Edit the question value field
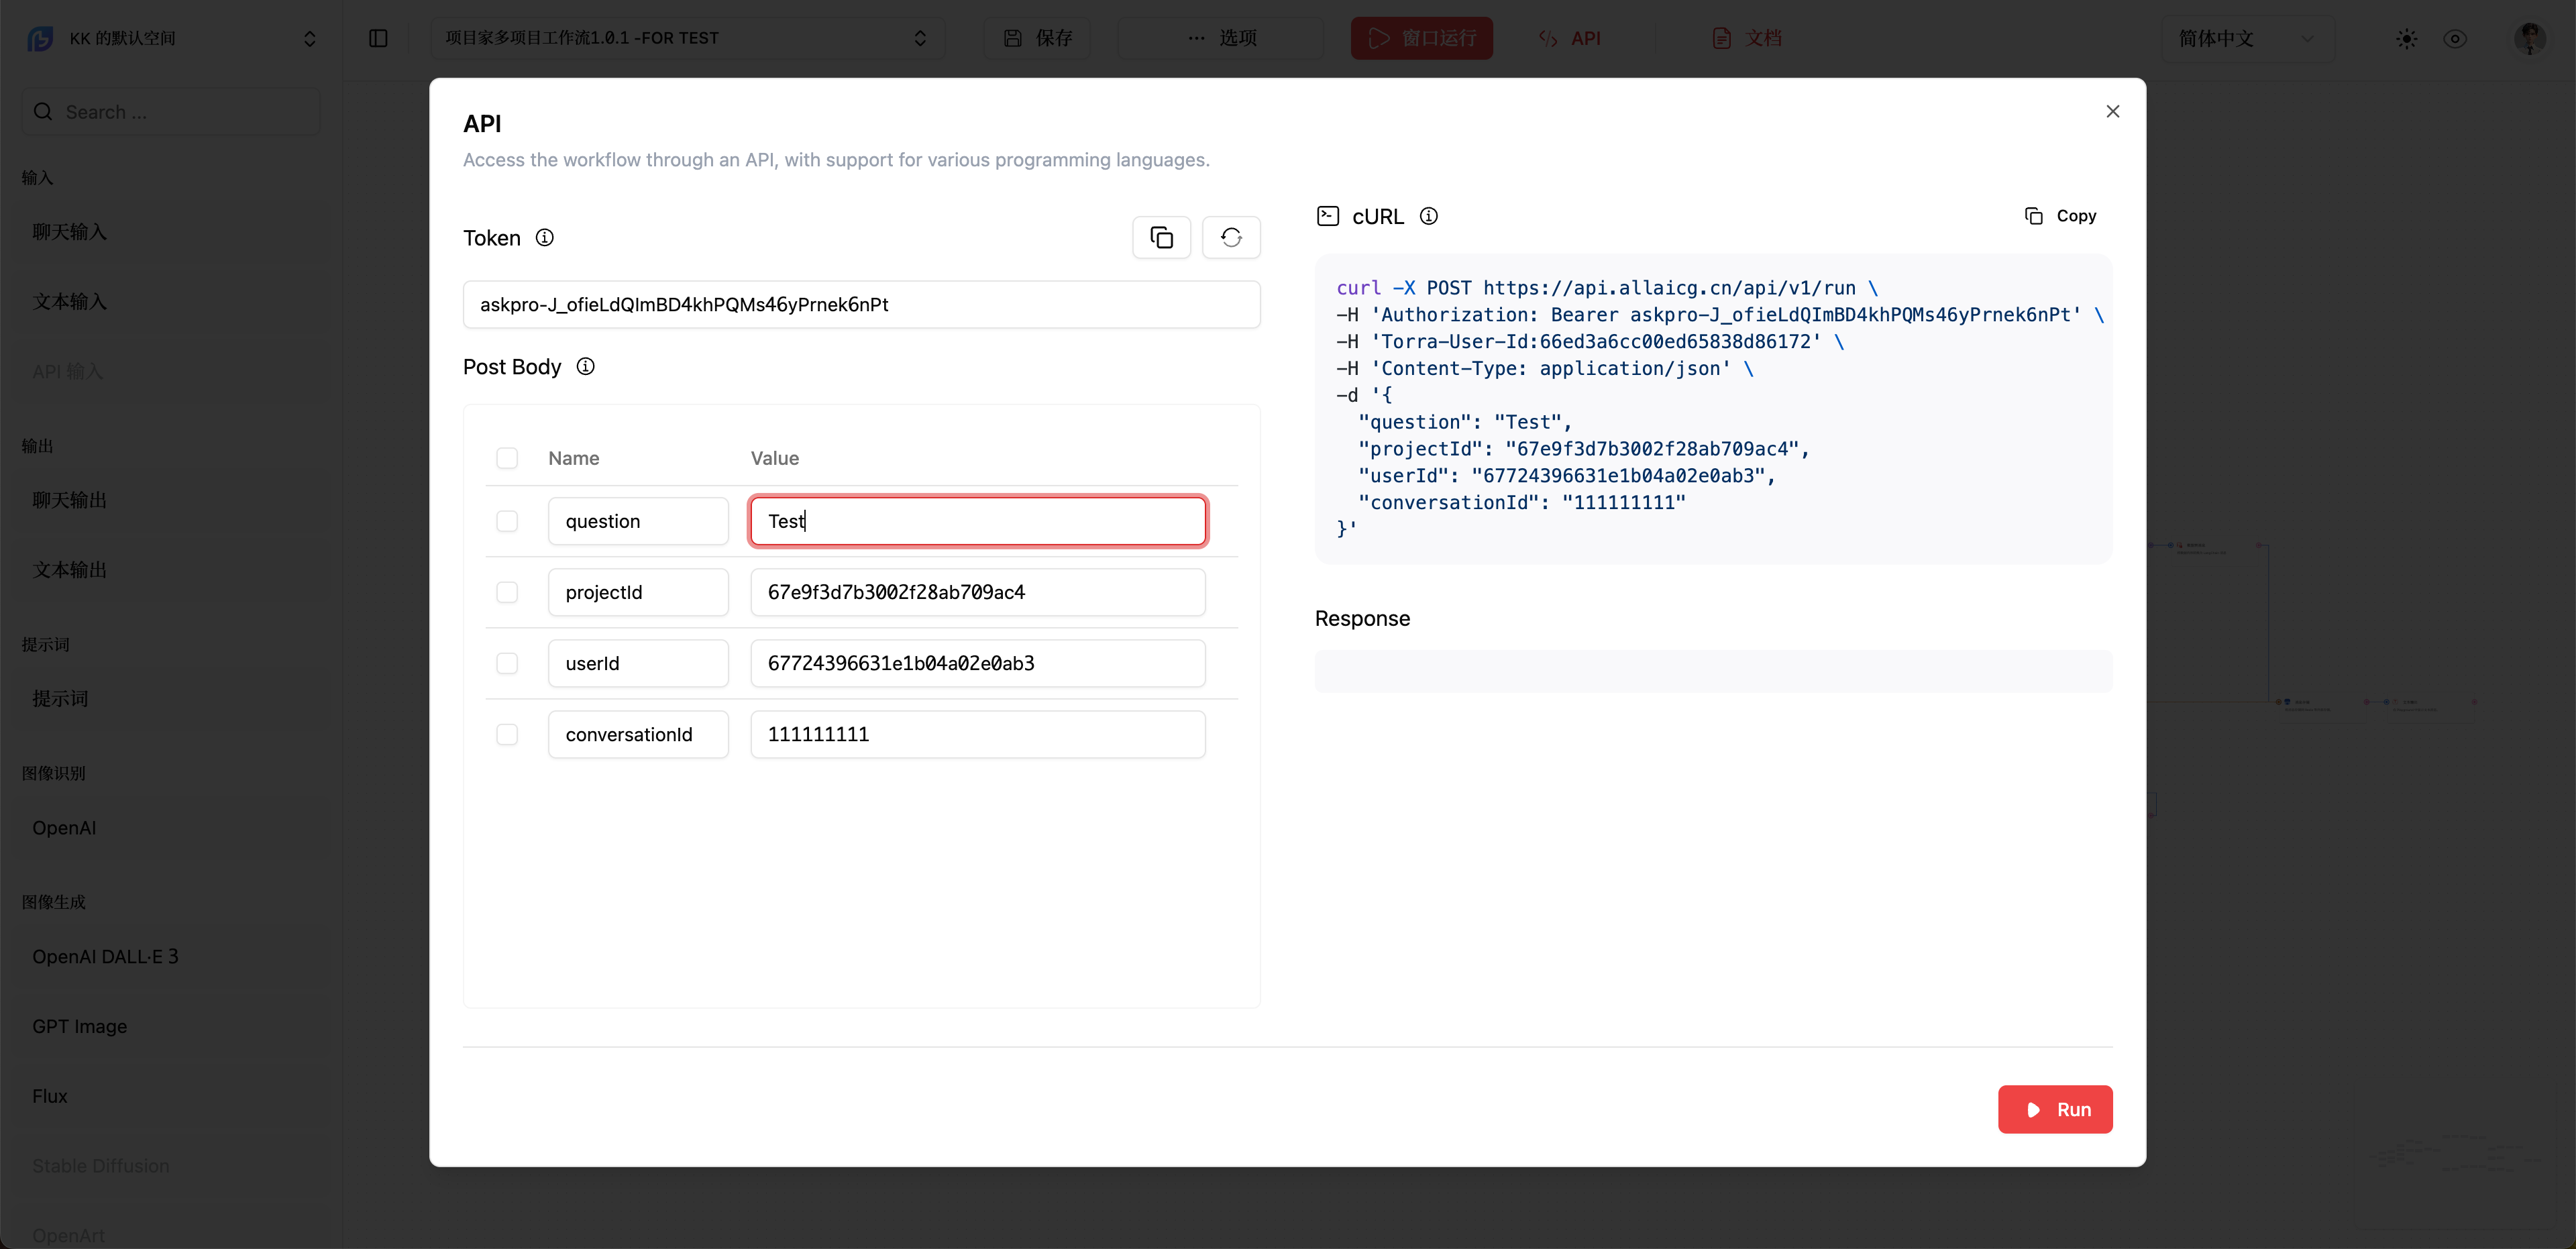This screenshot has width=2576, height=1249. [x=978, y=521]
